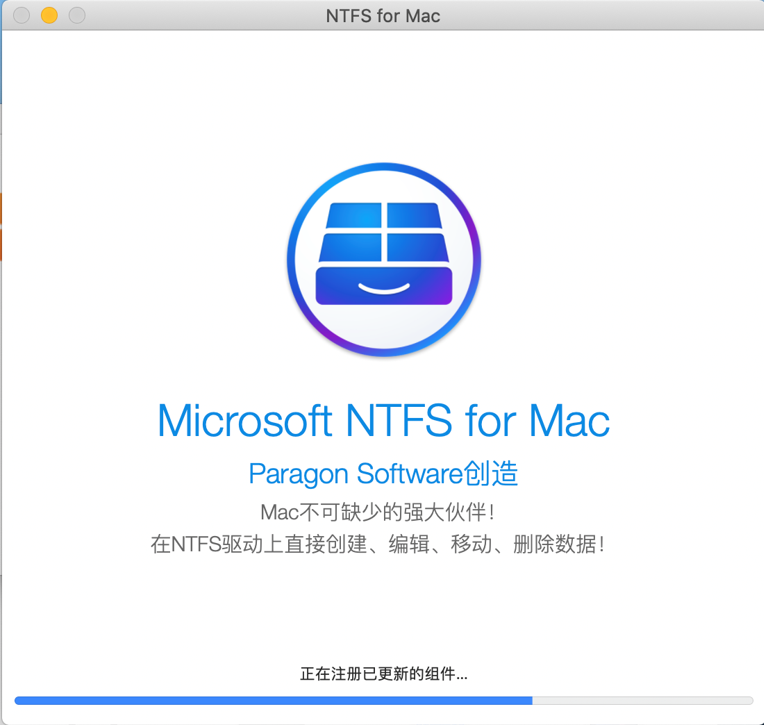Minimize window with the yellow button

(x=49, y=16)
